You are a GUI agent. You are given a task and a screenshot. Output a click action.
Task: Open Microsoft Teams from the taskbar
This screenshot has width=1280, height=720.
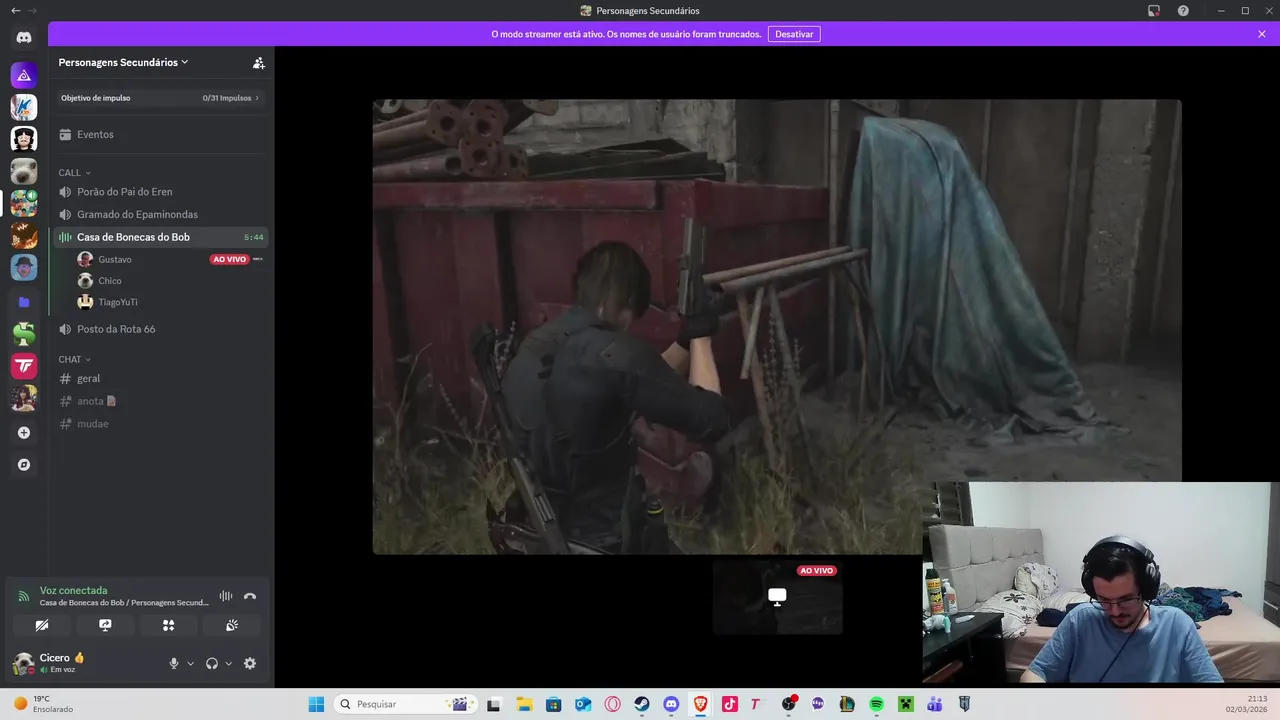tap(934, 704)
